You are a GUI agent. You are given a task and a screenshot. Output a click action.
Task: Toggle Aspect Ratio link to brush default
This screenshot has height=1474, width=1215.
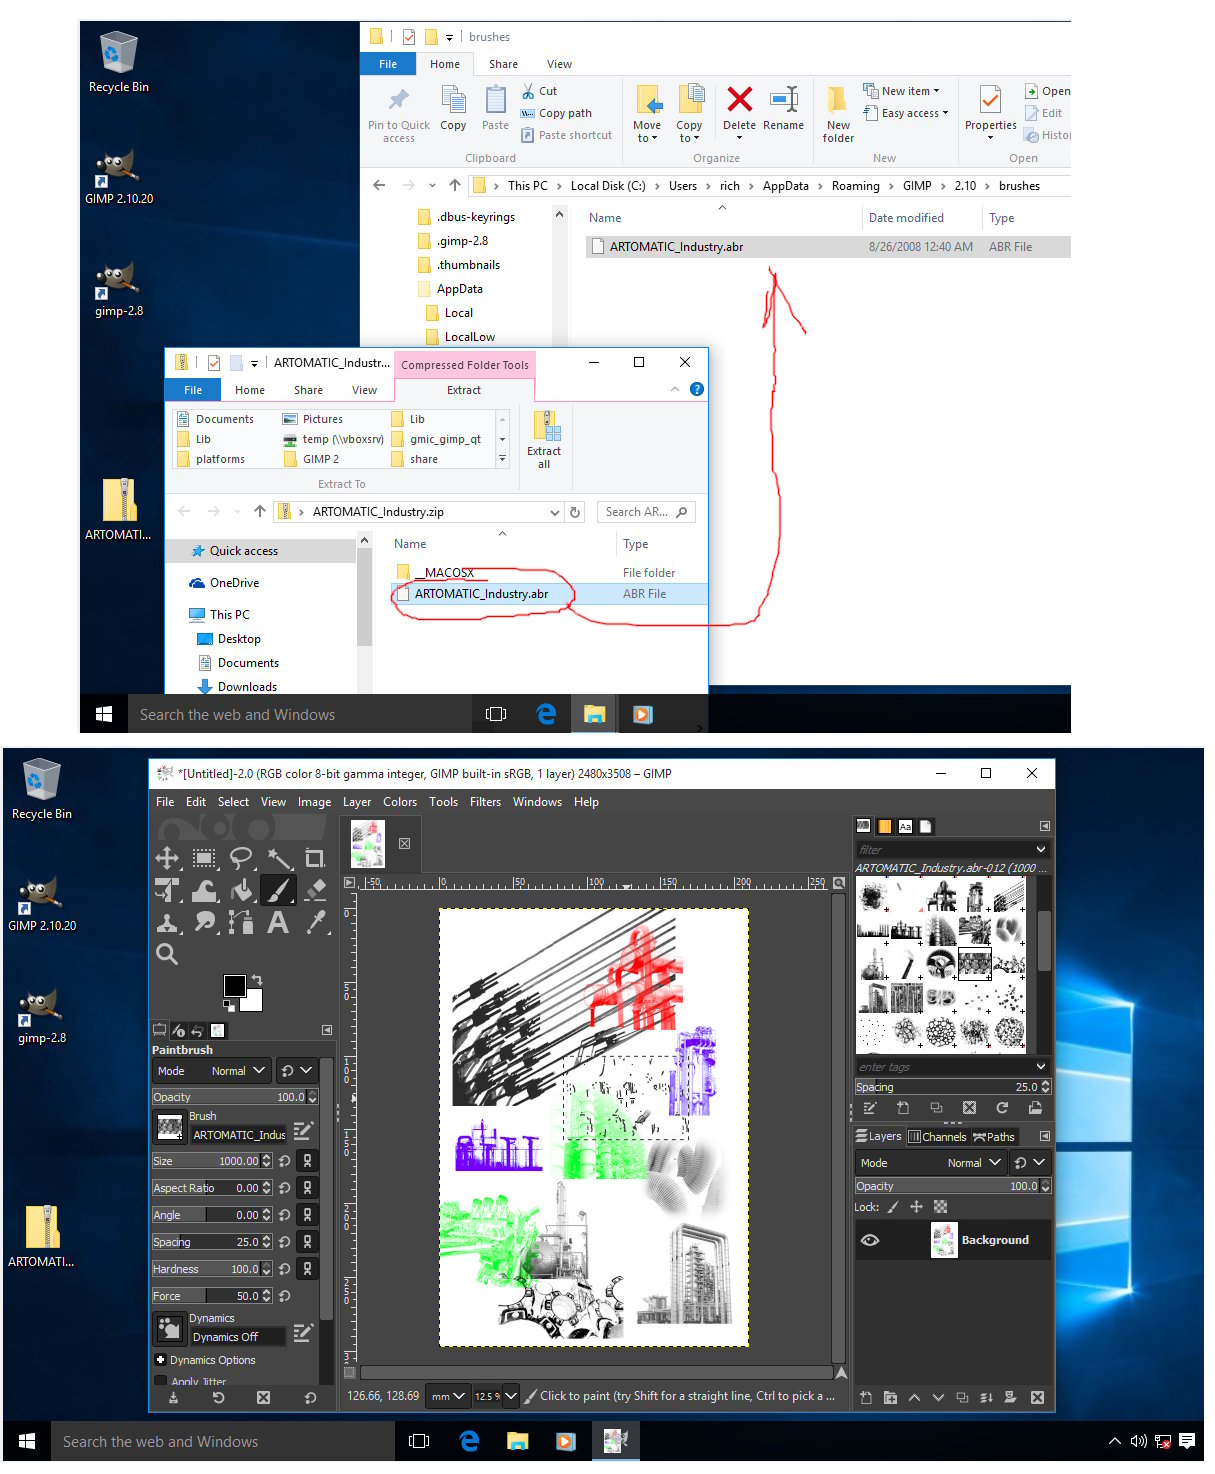click(307, 1188)
